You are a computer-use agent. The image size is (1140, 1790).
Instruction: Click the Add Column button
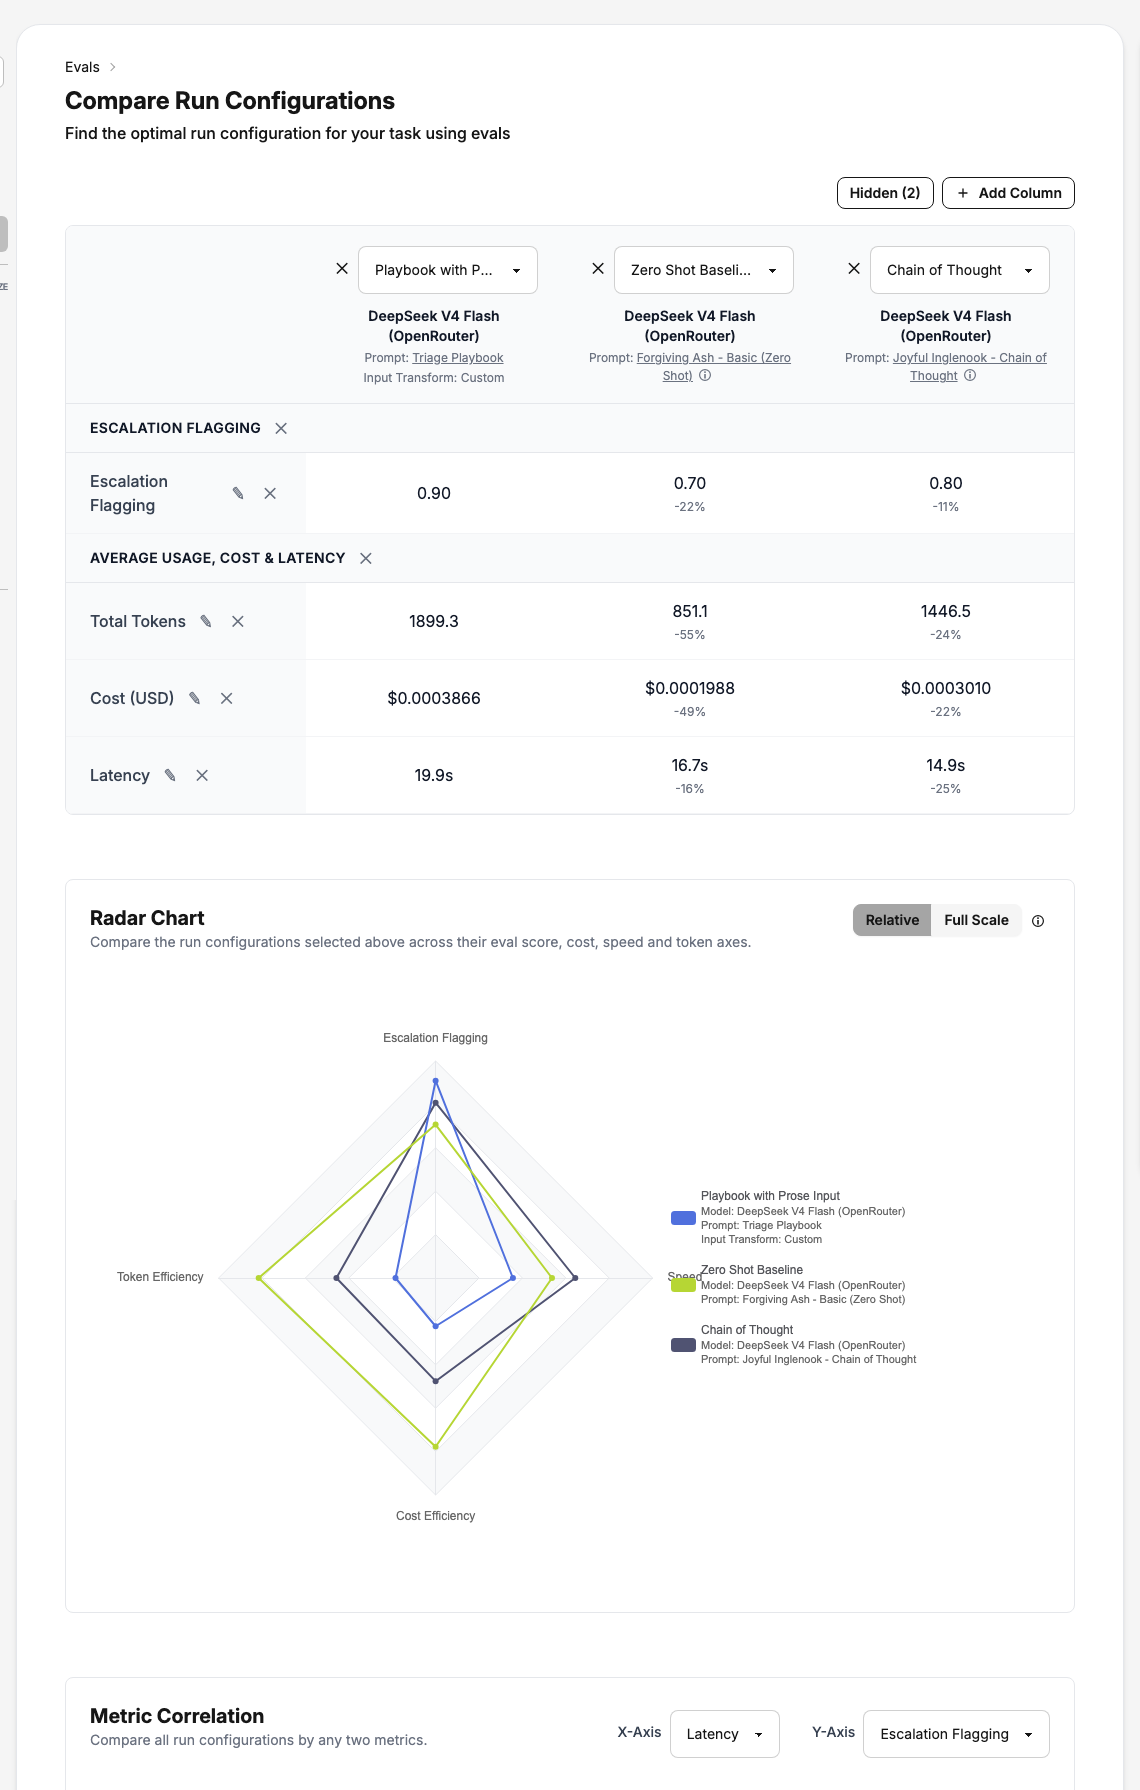tap(1008, 193)
